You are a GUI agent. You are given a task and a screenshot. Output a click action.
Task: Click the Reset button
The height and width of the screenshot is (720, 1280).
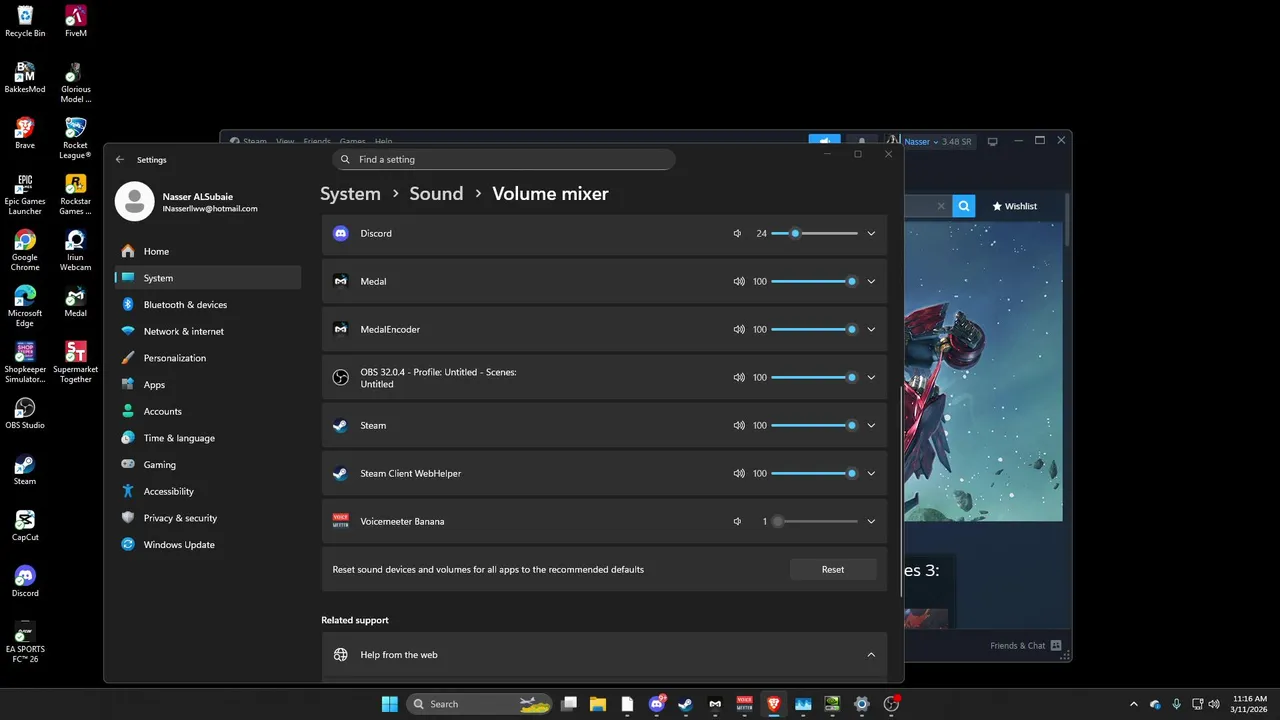[833, 569]
